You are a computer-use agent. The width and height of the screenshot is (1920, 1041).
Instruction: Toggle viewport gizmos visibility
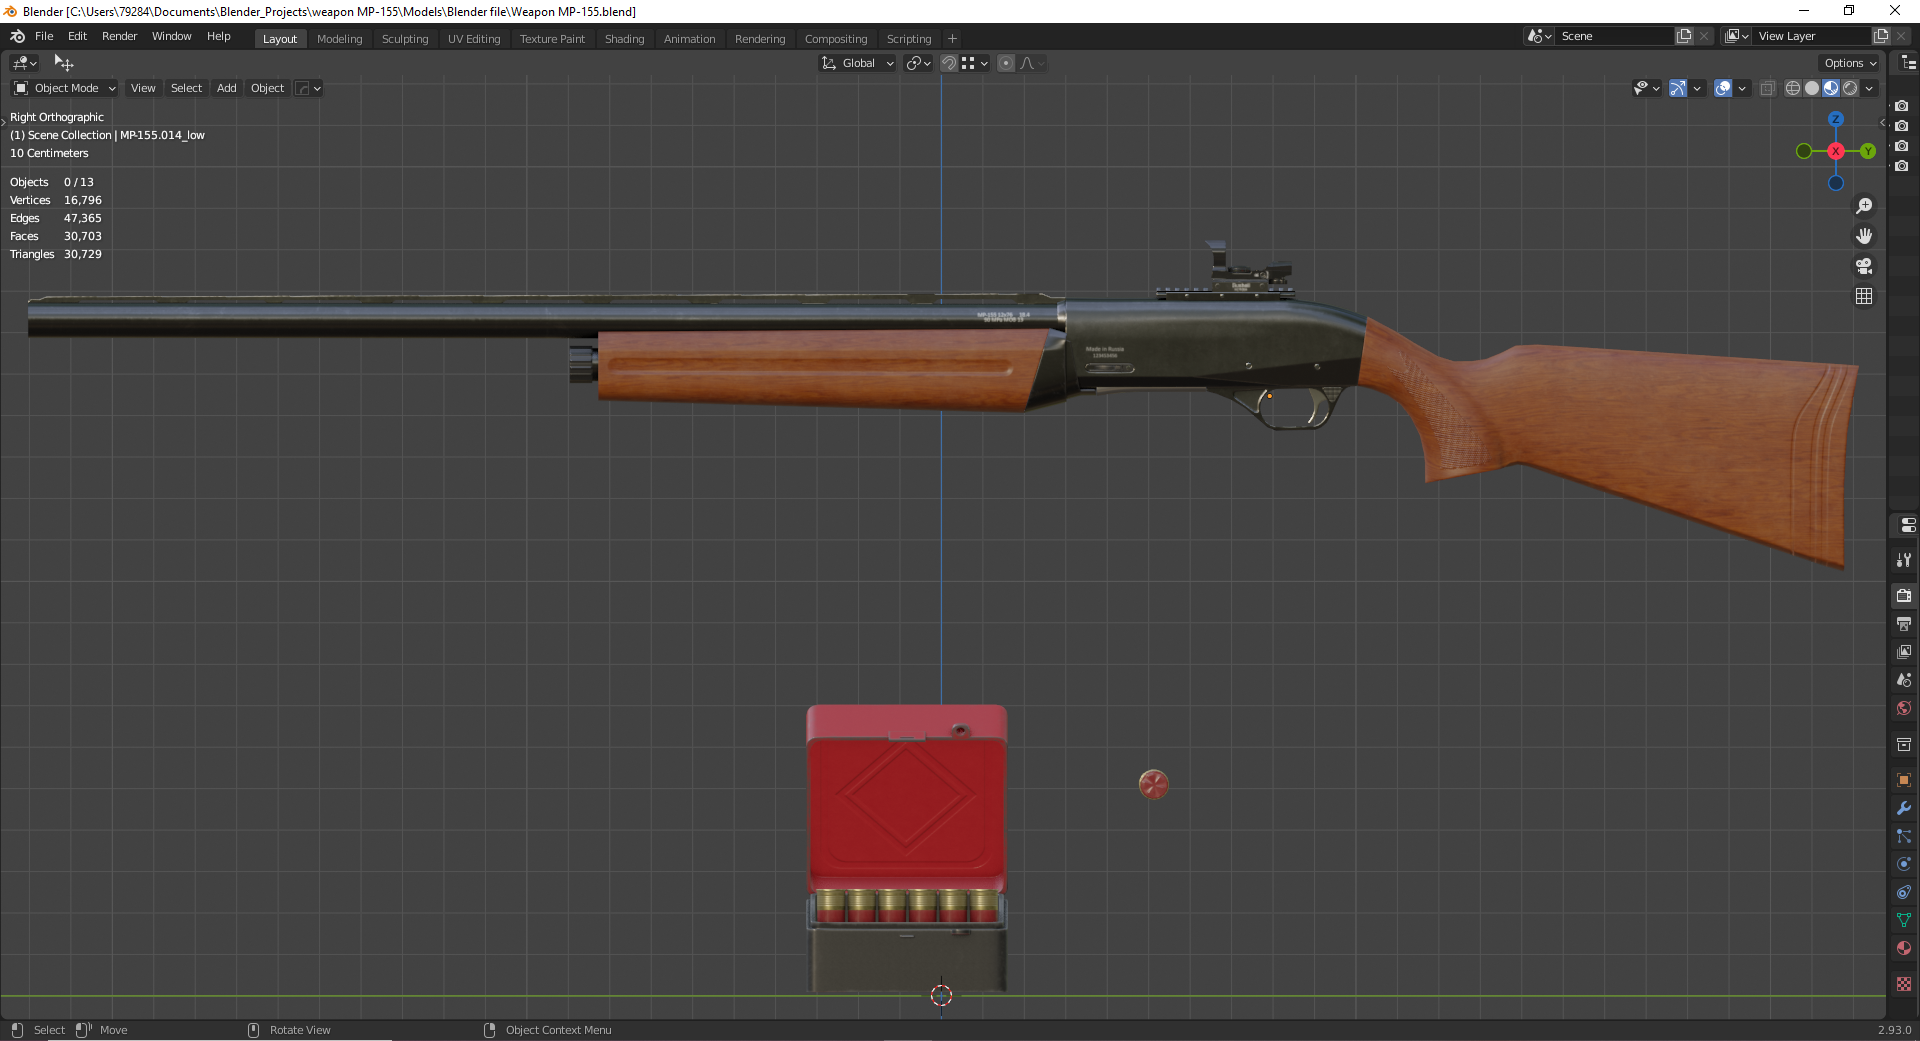1678,88
